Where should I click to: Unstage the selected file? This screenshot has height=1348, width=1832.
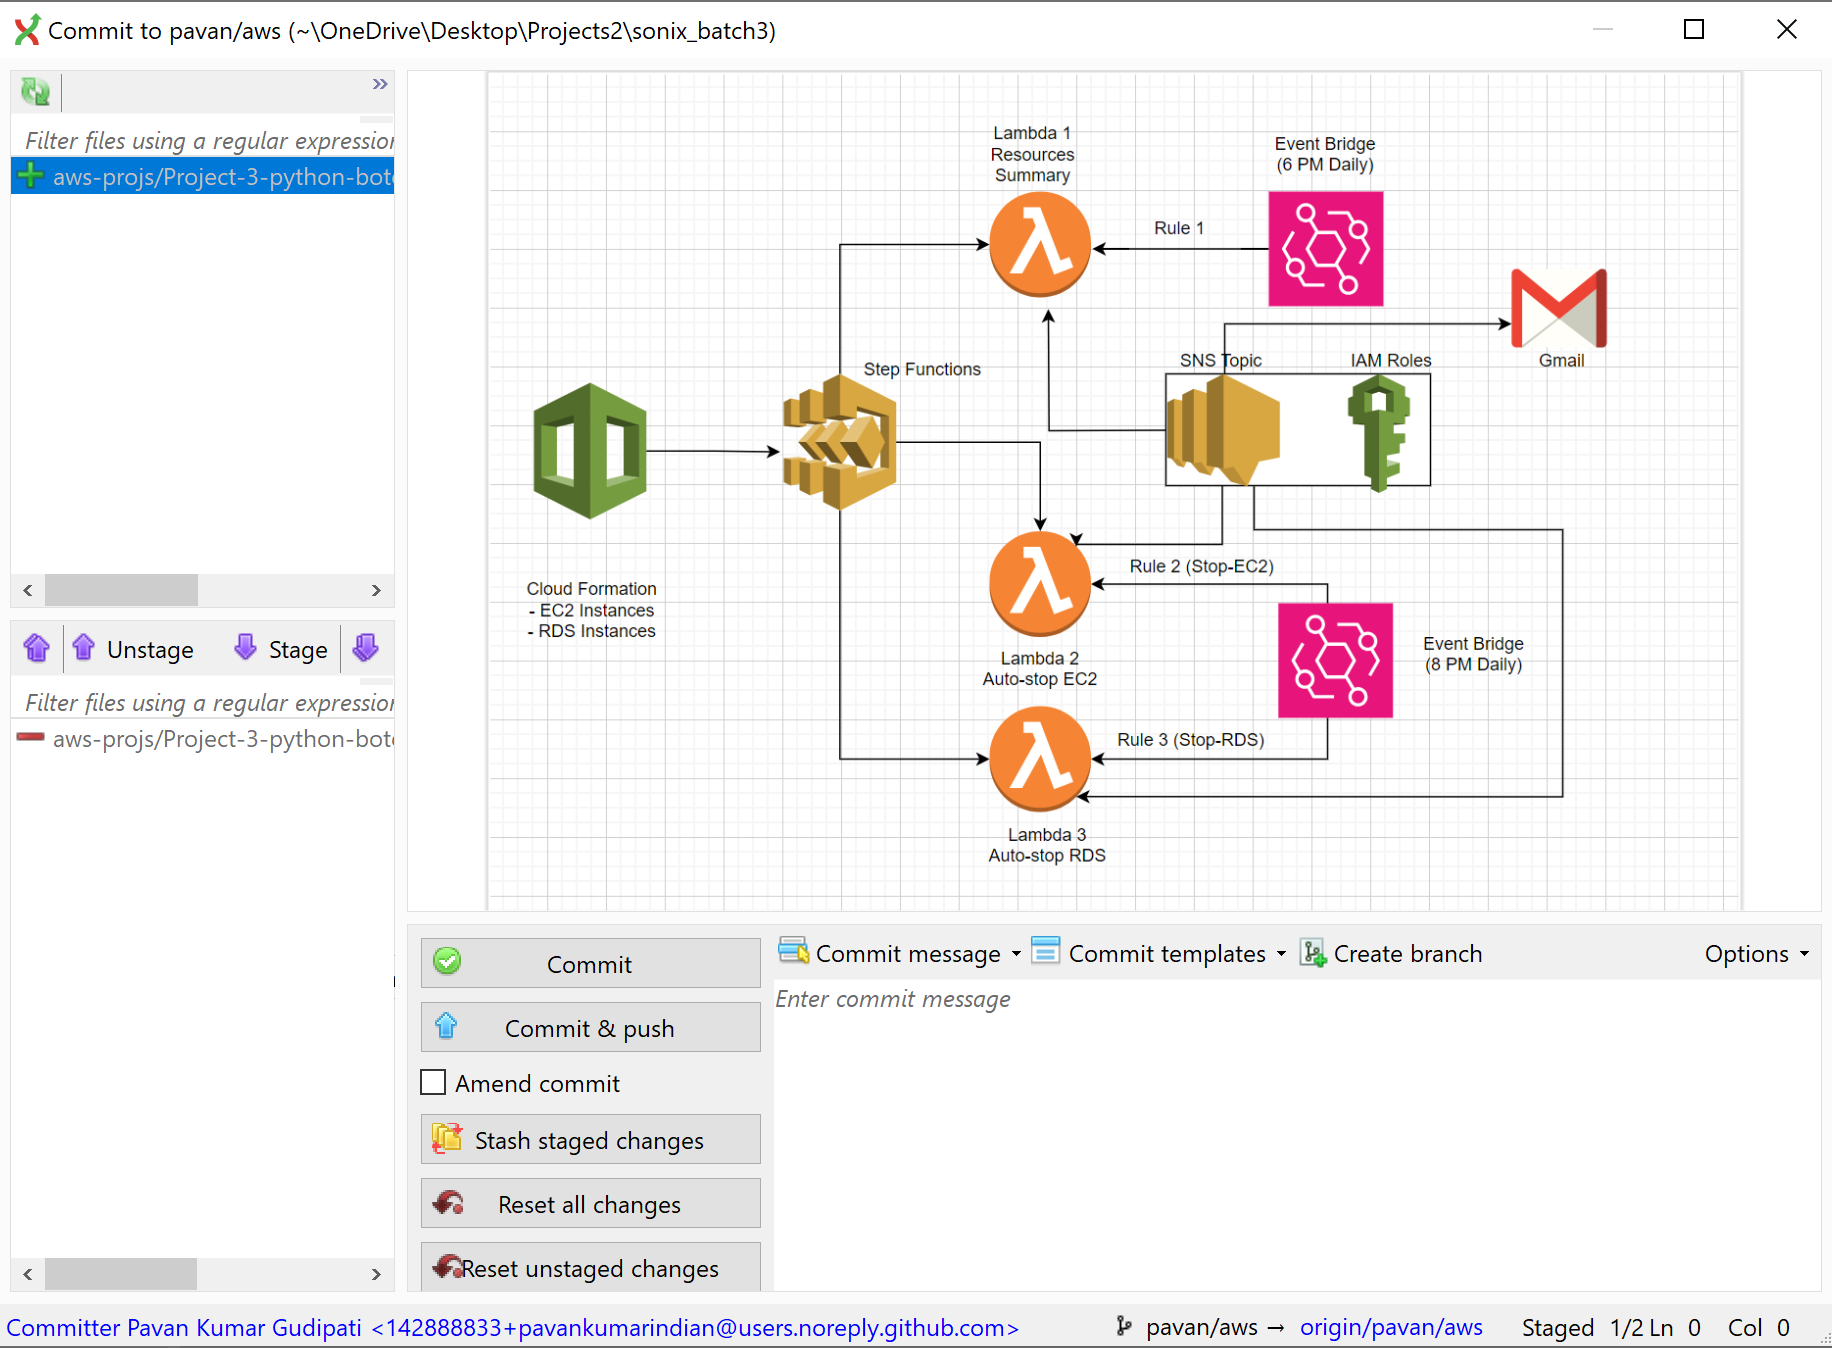[133, 649]
